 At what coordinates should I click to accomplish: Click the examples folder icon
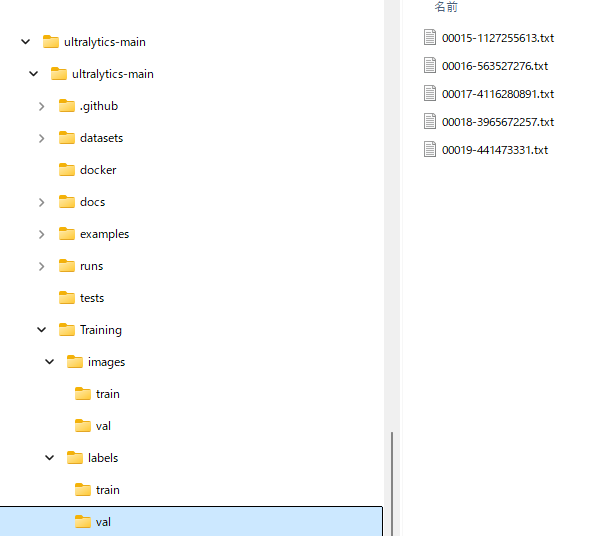tap(67, 234)
